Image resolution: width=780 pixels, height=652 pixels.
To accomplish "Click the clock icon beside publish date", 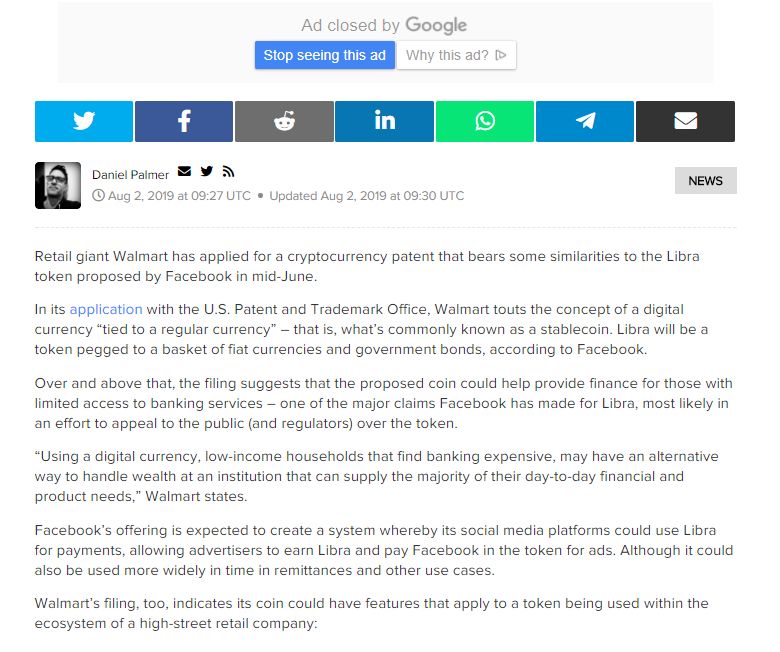I will click(98, 195).
